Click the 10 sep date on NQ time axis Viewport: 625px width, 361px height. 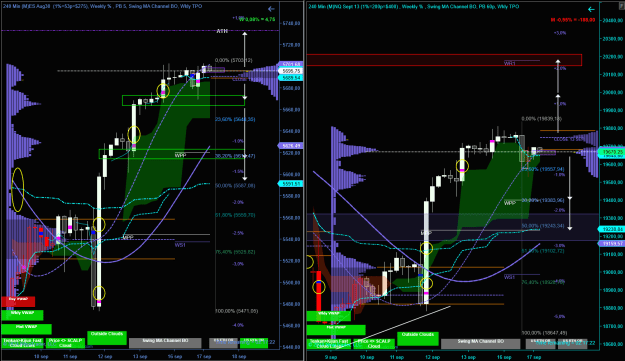367,357
